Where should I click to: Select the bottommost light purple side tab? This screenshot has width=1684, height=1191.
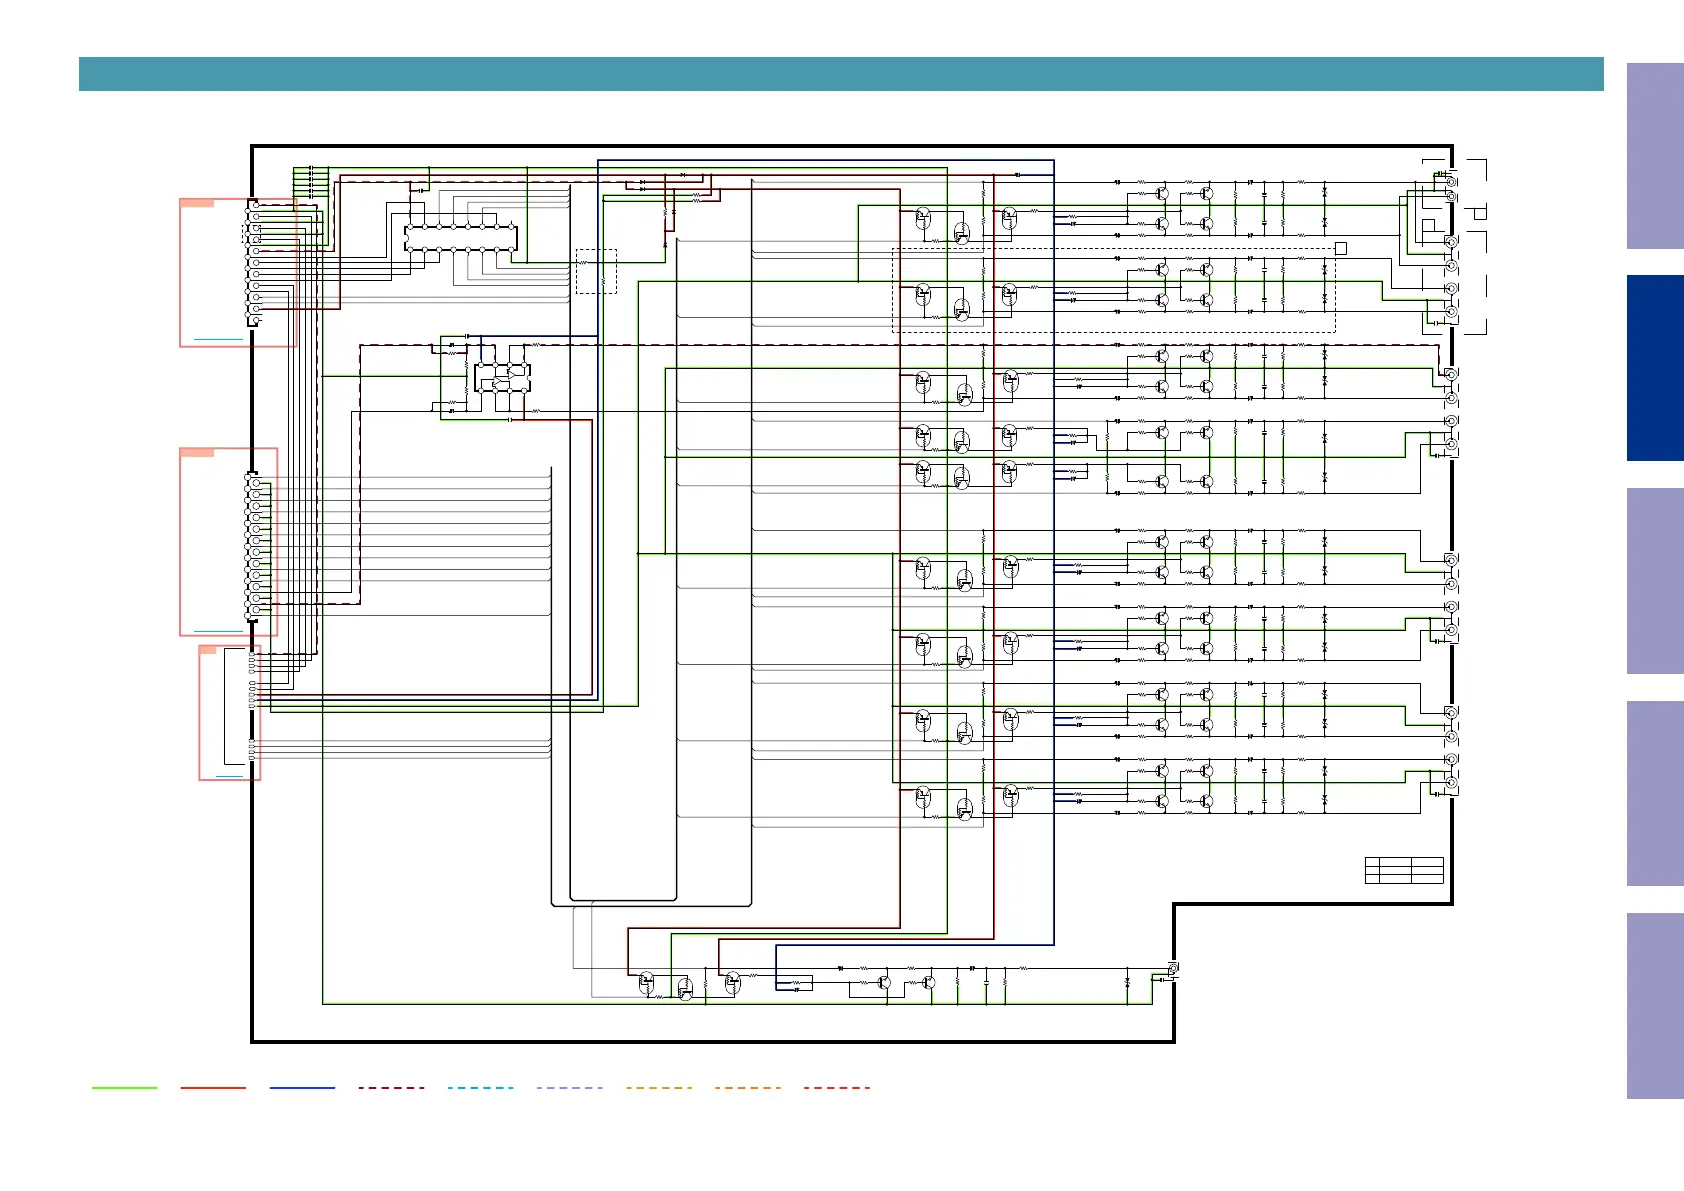pos(1655,1005)
